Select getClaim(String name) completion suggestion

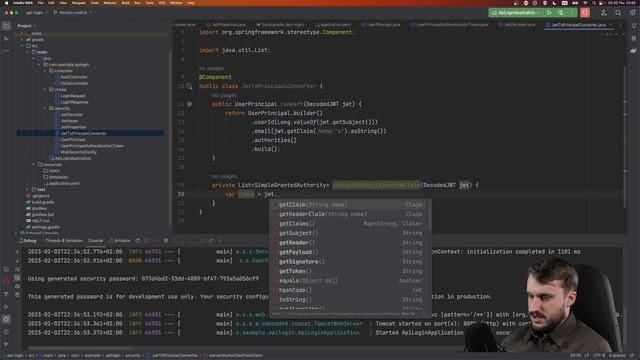coord(349,205)
